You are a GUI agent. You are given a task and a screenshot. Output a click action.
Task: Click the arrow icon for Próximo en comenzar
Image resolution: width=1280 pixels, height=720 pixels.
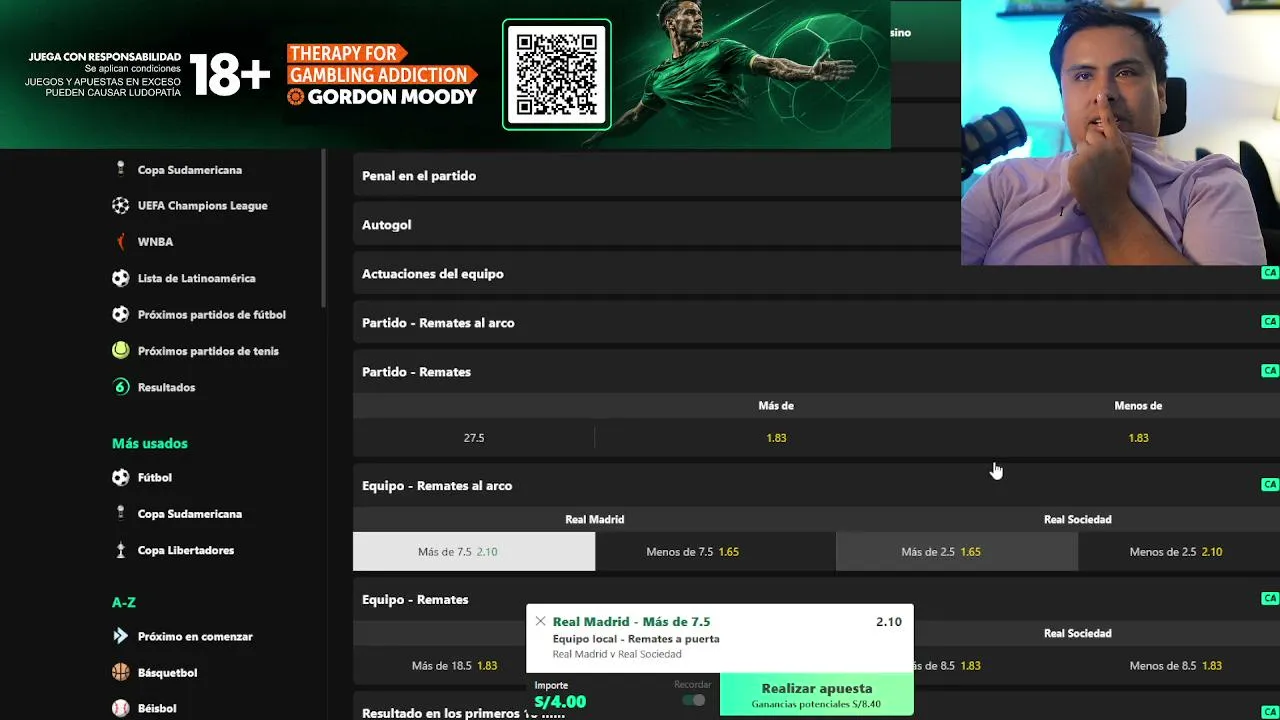pyautogui.click(x=121, y=636)
